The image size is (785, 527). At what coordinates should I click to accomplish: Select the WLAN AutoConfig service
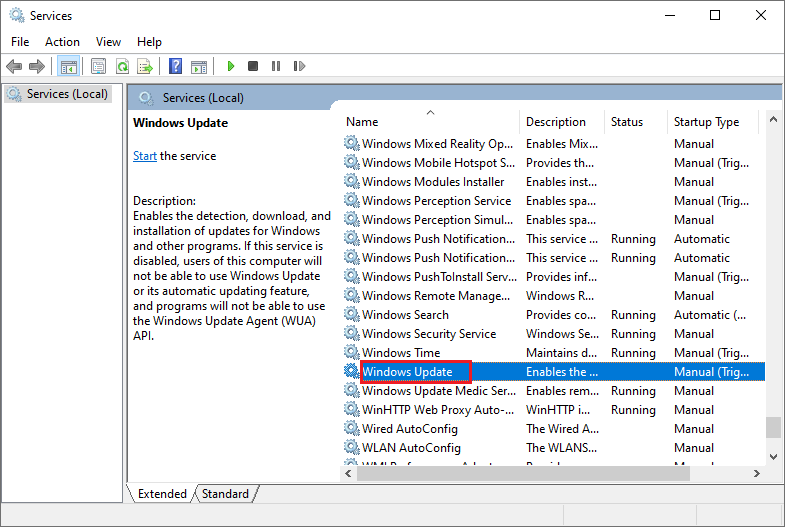tap(554, 447)
